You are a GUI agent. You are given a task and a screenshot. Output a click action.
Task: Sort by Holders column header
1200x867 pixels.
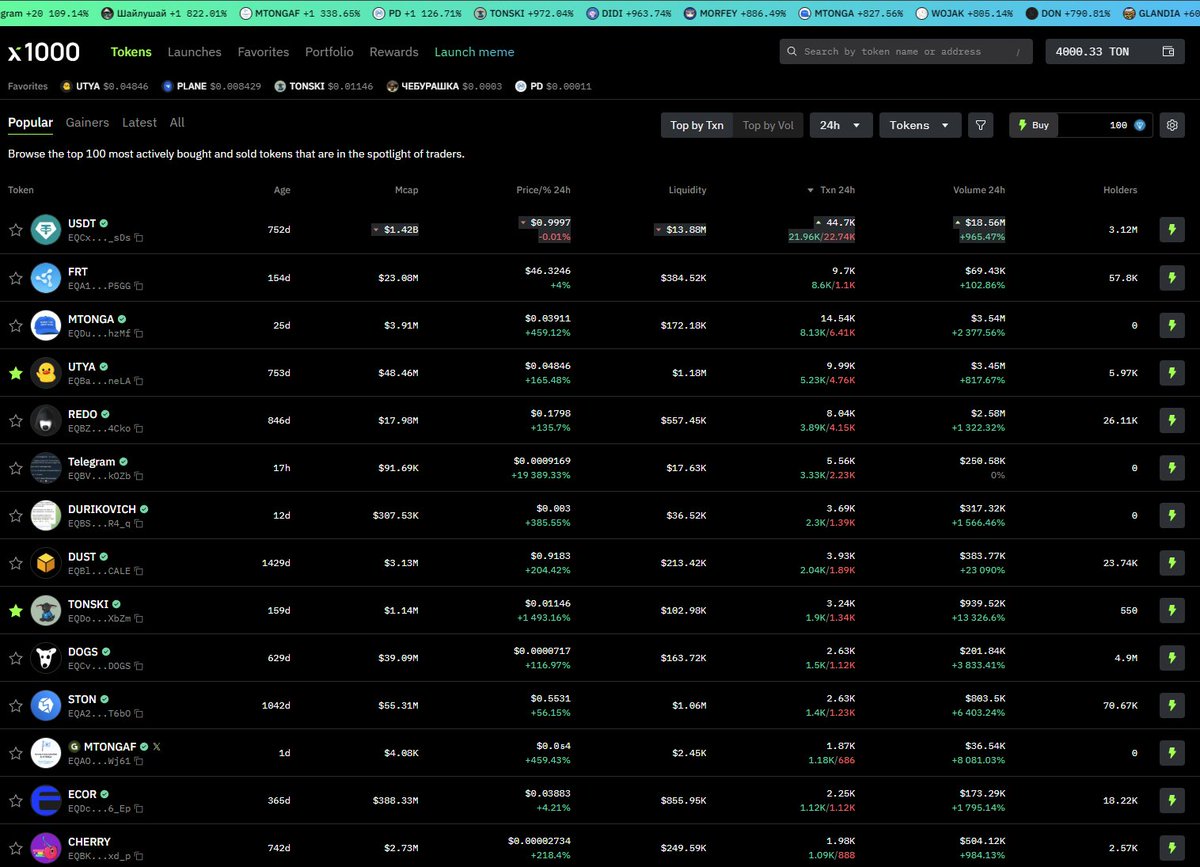1120,190
